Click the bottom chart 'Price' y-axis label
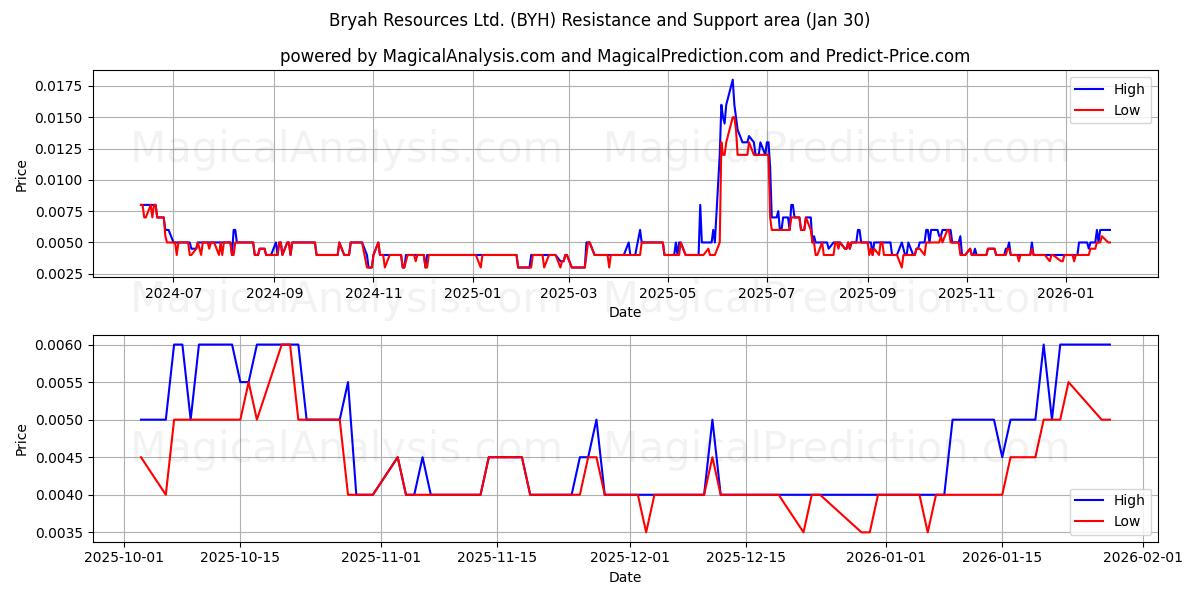Viewport: 1200px width, 600px height. pos(22,440)
